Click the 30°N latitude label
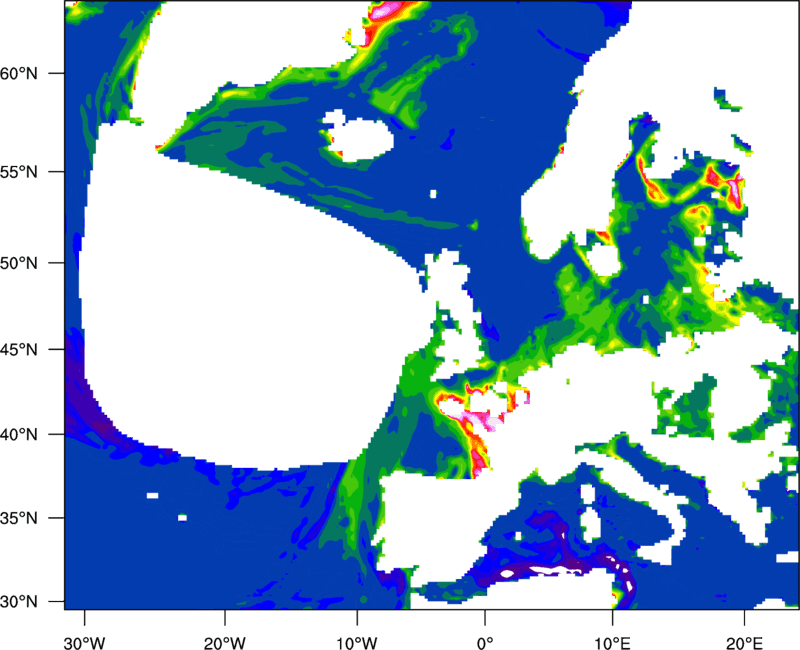800x650 pixels. point(19,602)
